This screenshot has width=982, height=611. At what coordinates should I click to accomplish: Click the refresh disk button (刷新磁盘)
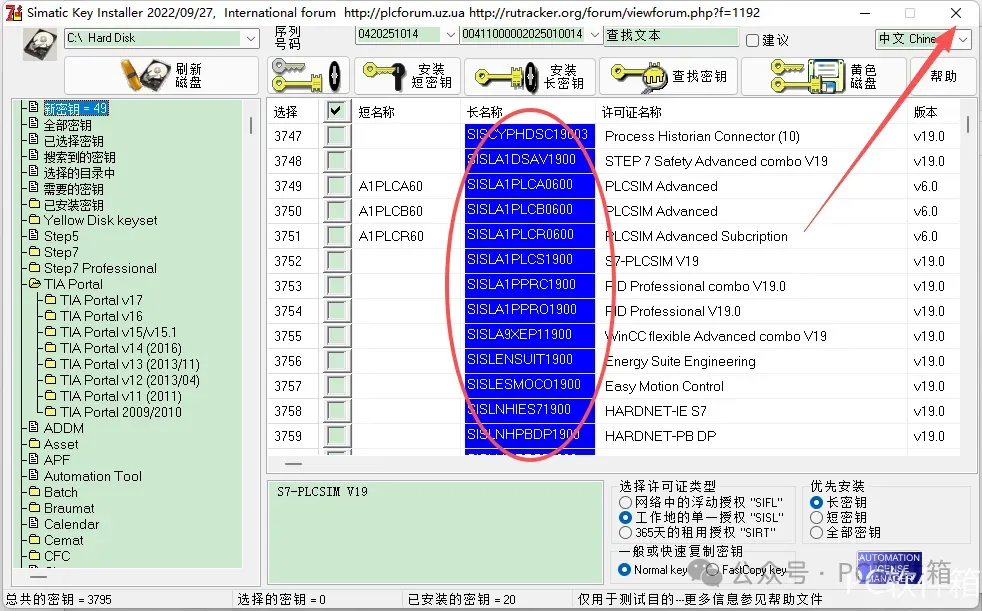(161, 76)
